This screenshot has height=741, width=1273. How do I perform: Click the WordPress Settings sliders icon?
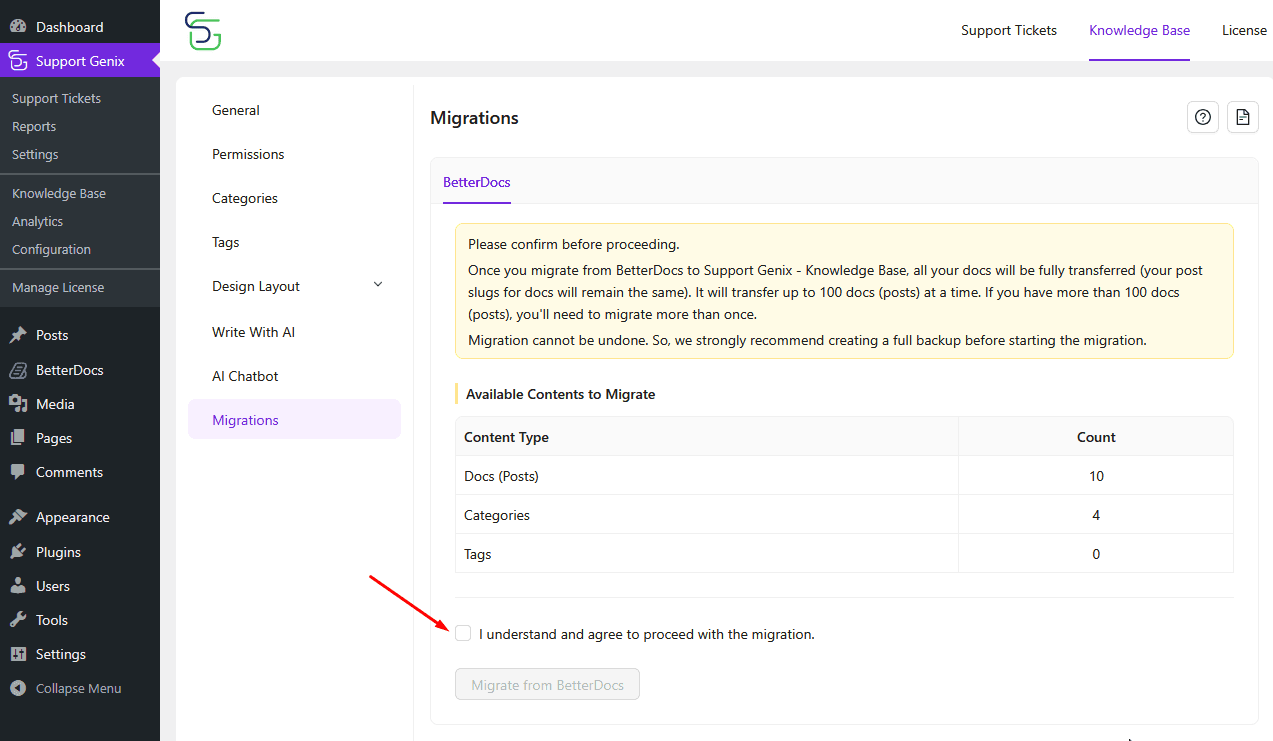click(x=18, y=654)
